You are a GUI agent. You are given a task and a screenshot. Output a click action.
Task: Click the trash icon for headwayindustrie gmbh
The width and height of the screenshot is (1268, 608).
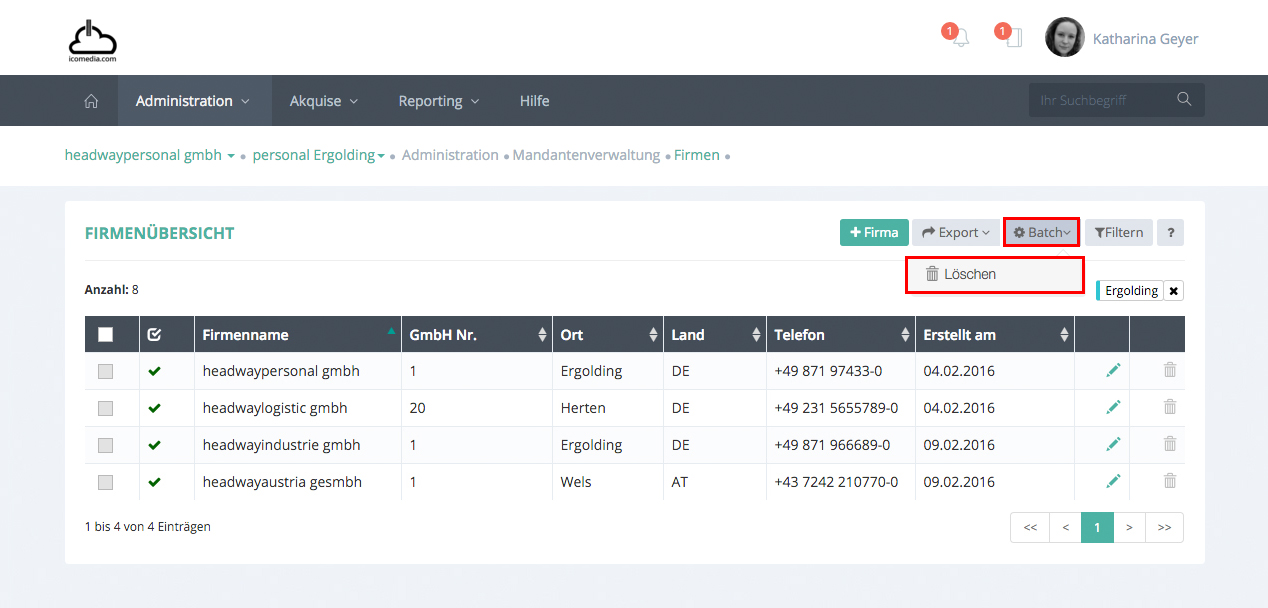click(1169, 445)
